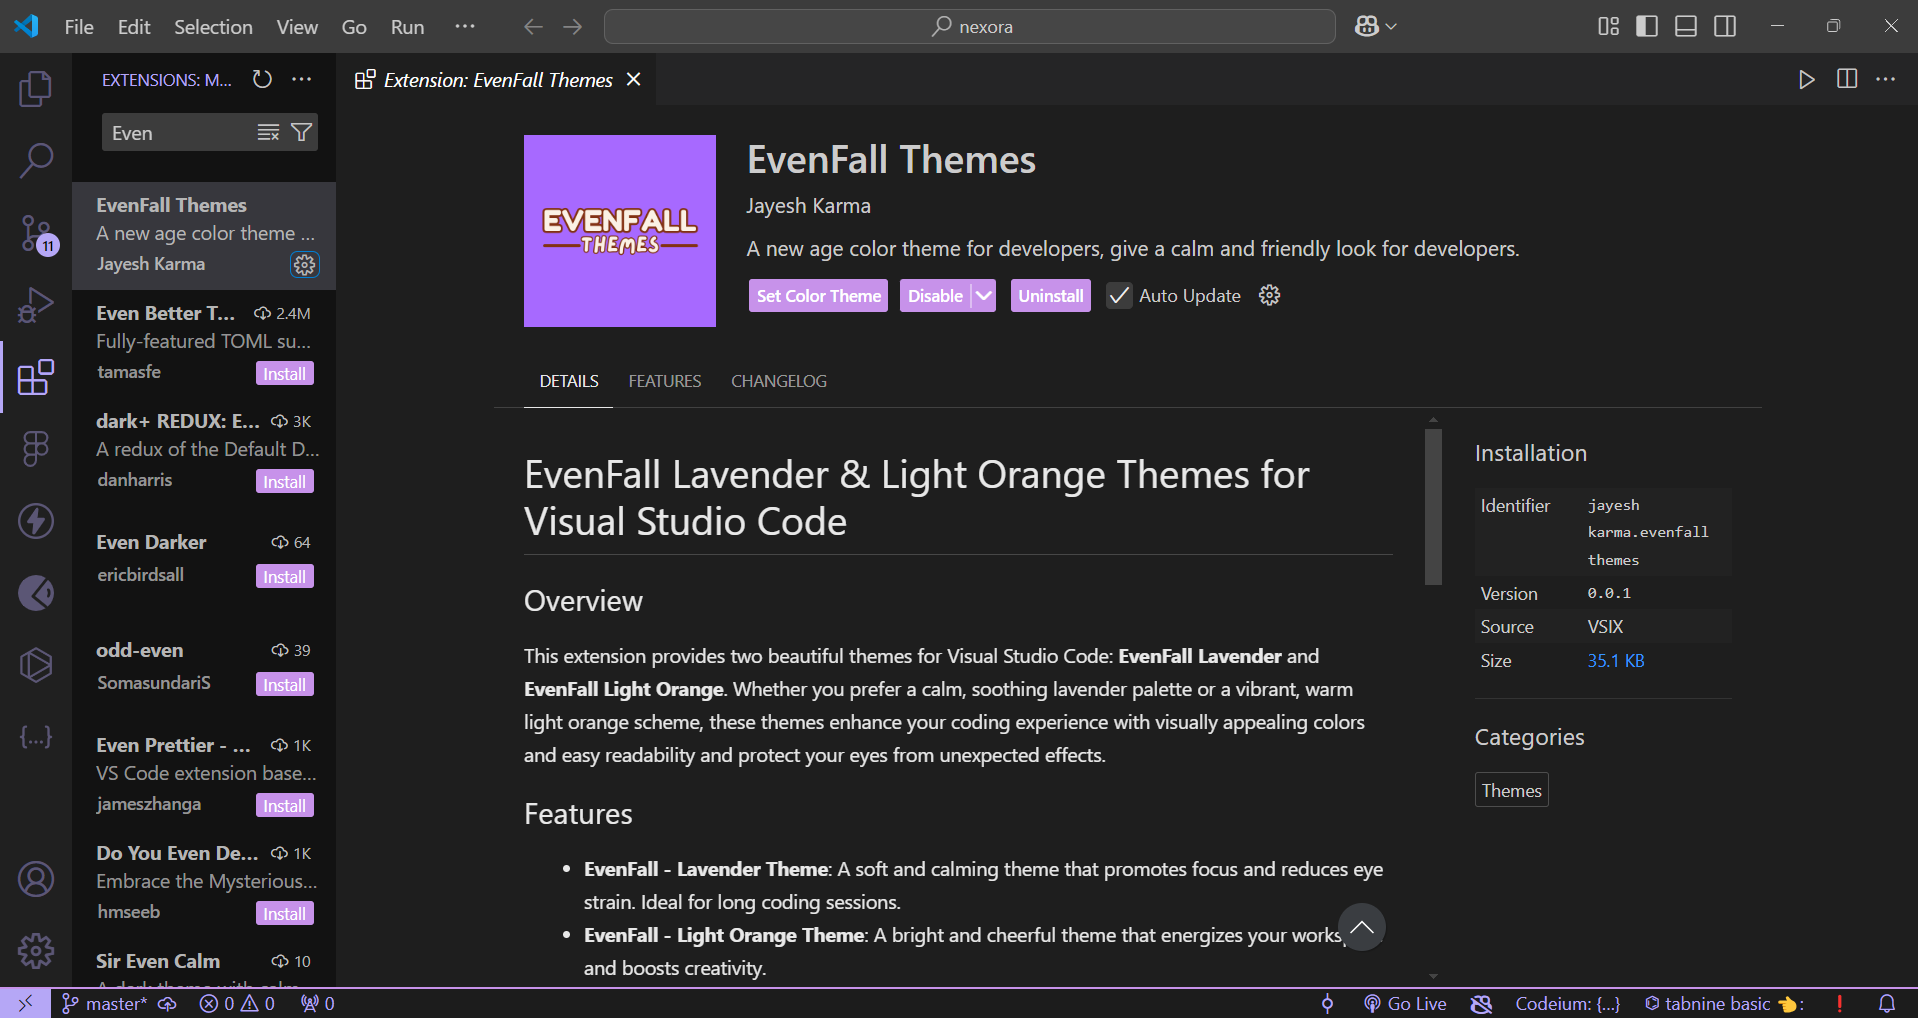The image size is (1918, 1018).
Task: Open remote window button in status bar
Action: 26,1003
